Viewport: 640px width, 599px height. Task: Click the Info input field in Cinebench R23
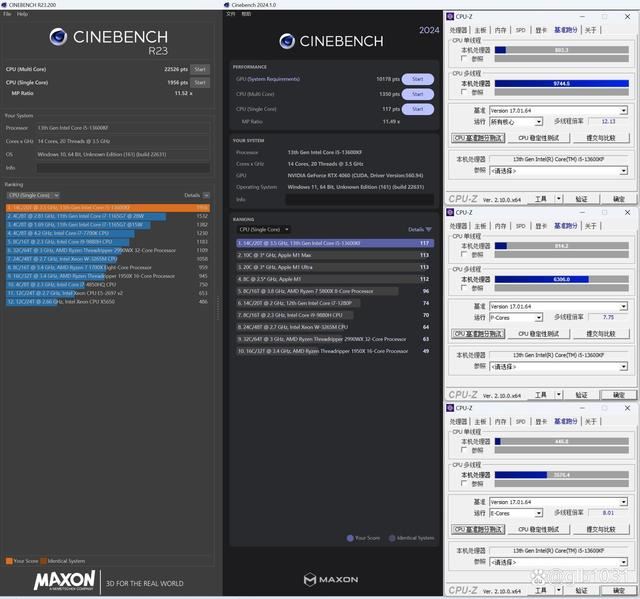click(123, 168)
